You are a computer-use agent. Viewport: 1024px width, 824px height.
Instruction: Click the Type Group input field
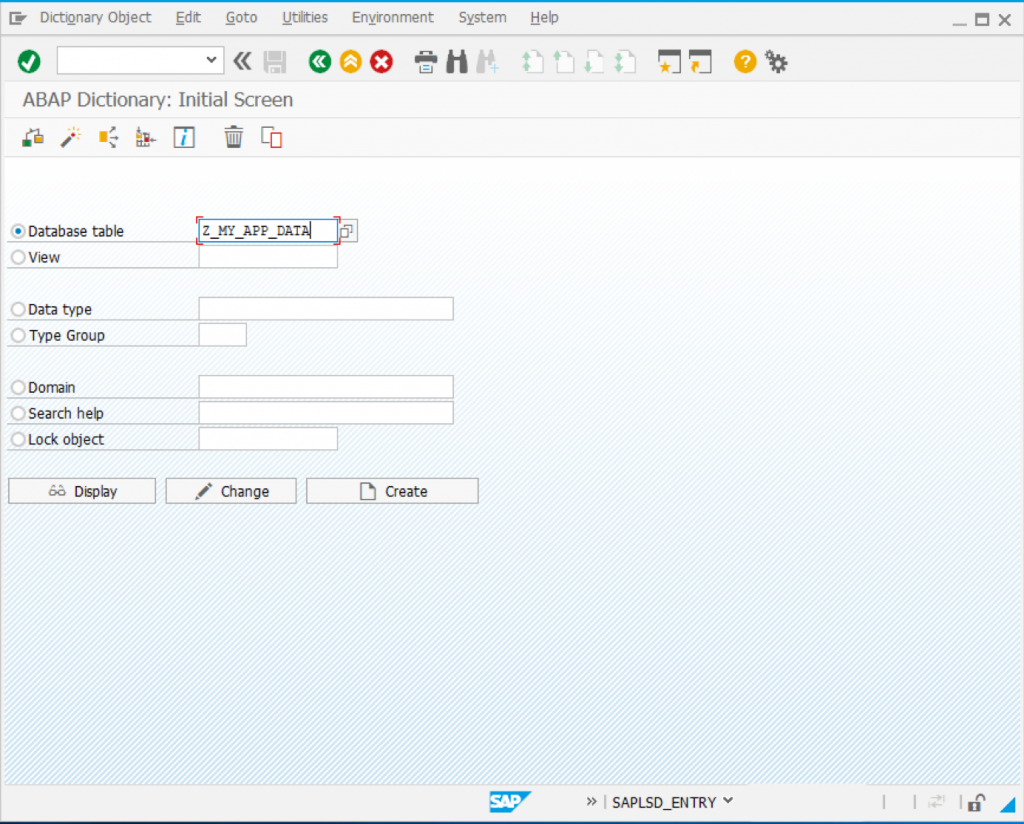click(223, 335)
